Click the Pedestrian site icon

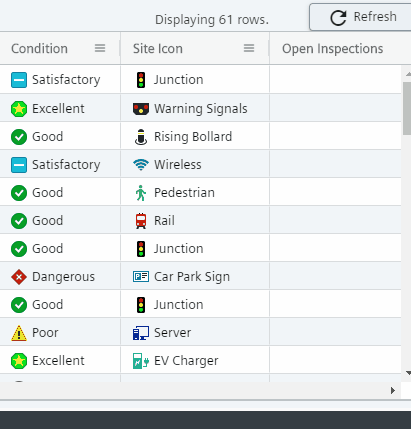pos(141,193)
